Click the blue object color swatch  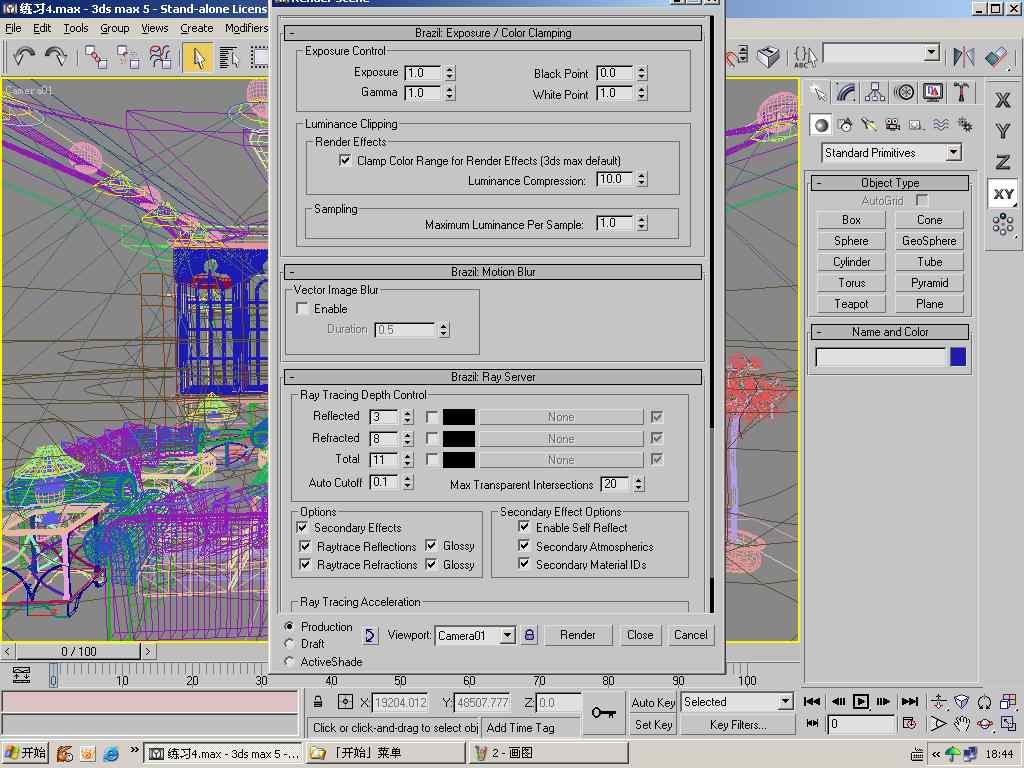(x=958, y=357)
